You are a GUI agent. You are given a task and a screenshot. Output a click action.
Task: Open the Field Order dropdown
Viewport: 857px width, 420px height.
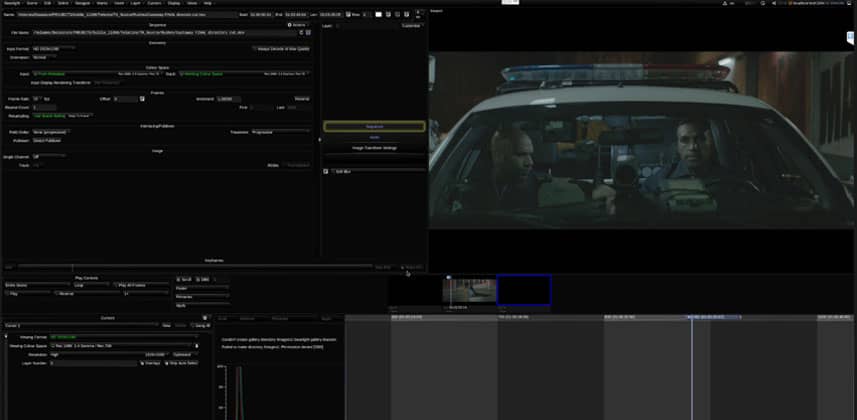[x=50, y=132]
